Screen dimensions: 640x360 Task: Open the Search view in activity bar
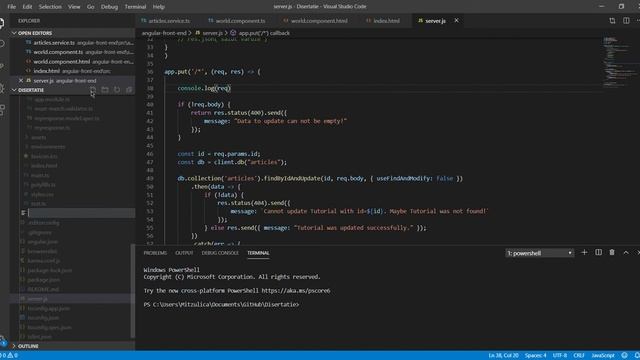click(x=2, y=44)
